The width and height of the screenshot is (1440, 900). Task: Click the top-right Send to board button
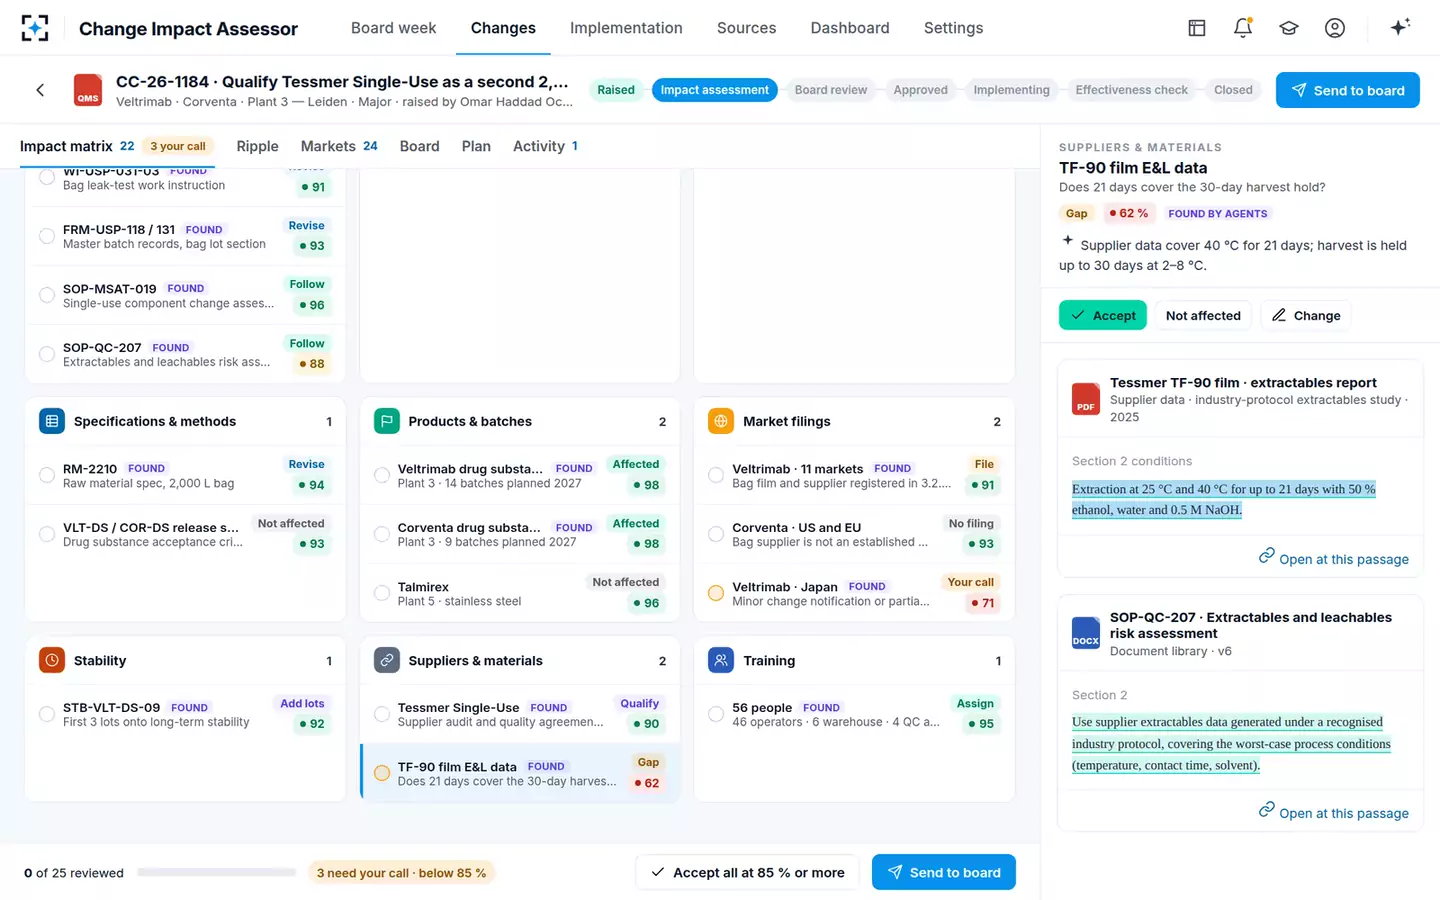point(1347,90)
